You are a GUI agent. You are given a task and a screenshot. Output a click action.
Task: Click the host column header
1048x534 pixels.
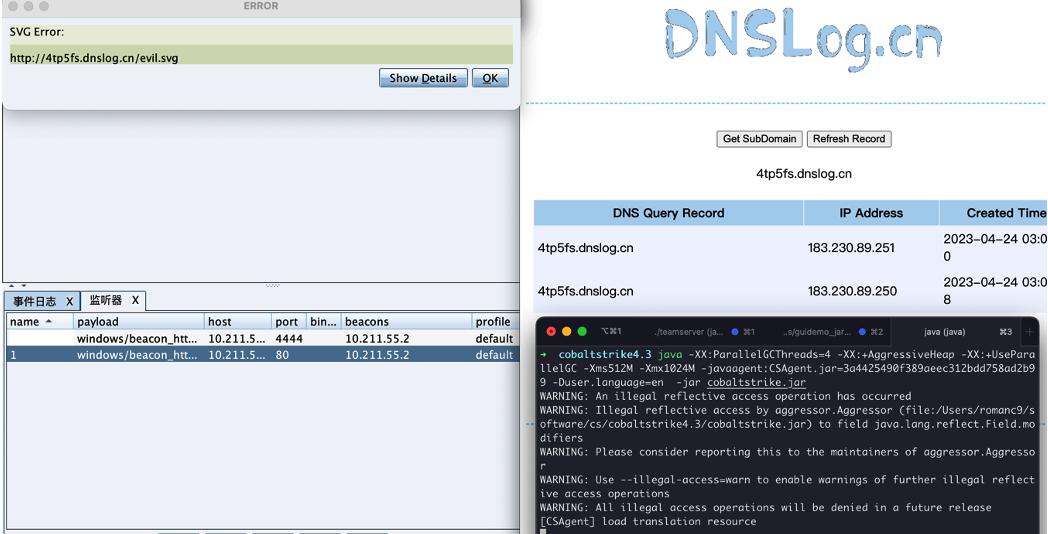(237, 321)
